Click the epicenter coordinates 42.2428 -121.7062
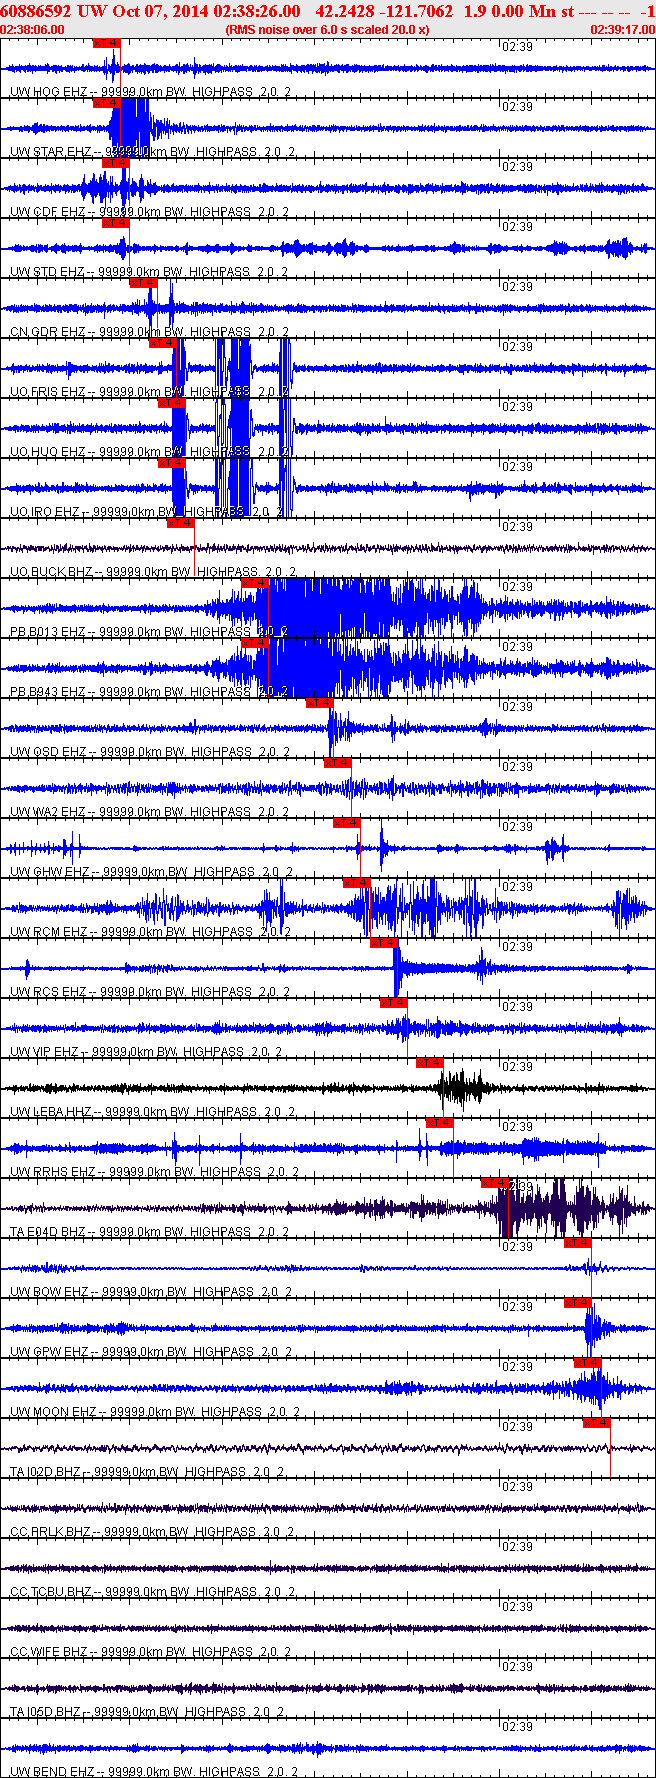This screenshot has height=1778, width=656. [x=384, y=11]
